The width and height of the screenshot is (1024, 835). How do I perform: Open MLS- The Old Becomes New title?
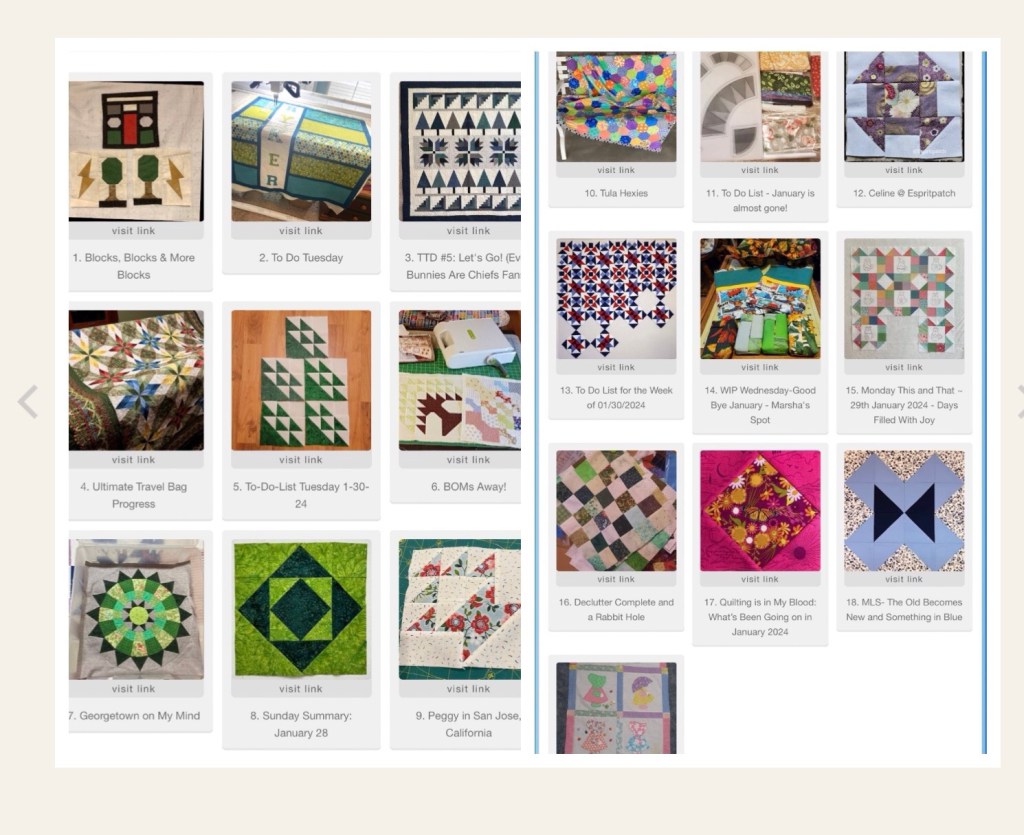click(904, 610)
